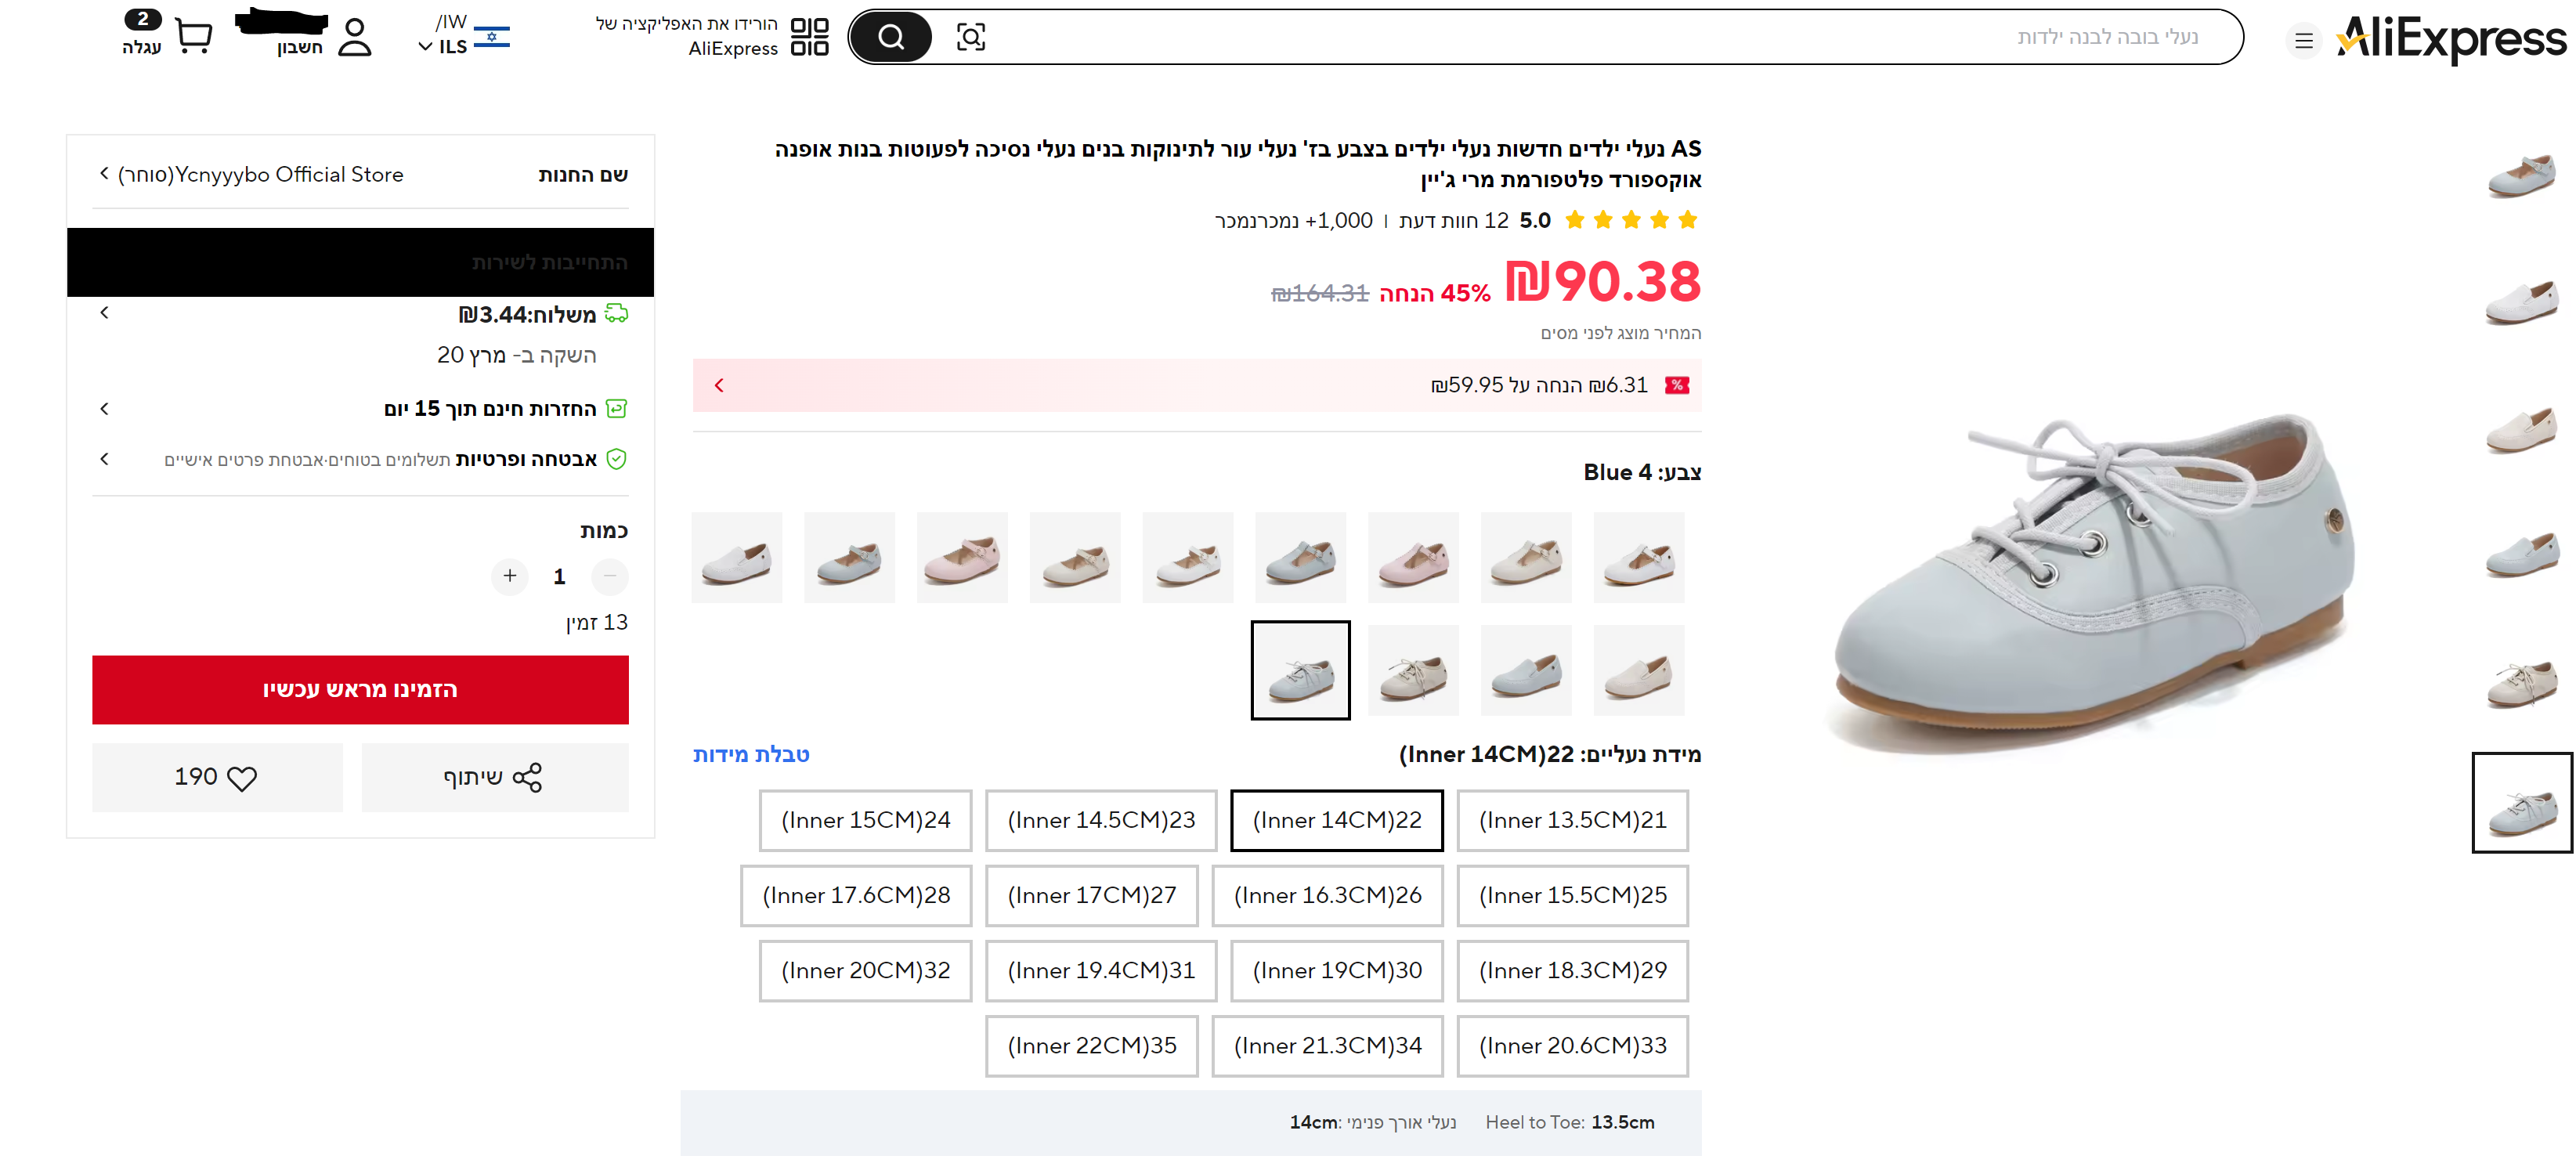Click the red buy now button

[360, 689]
